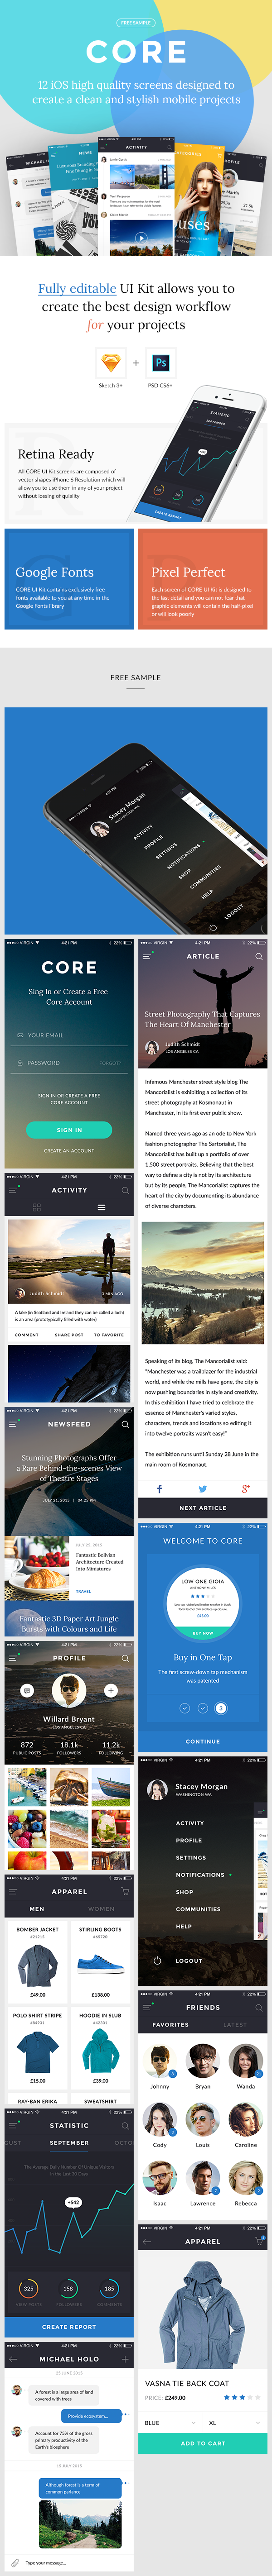272x2576 pixels.
Task: Click the SIGN IN button
Action: [x=69, y=1130]
